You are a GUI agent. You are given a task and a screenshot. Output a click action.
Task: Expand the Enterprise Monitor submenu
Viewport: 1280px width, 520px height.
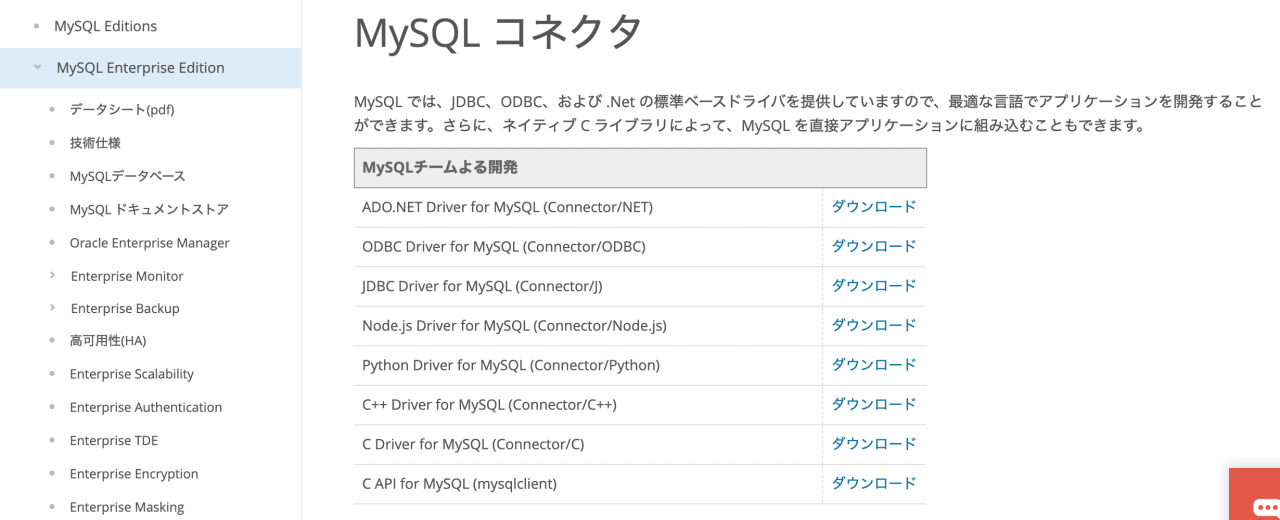(52, 276)
